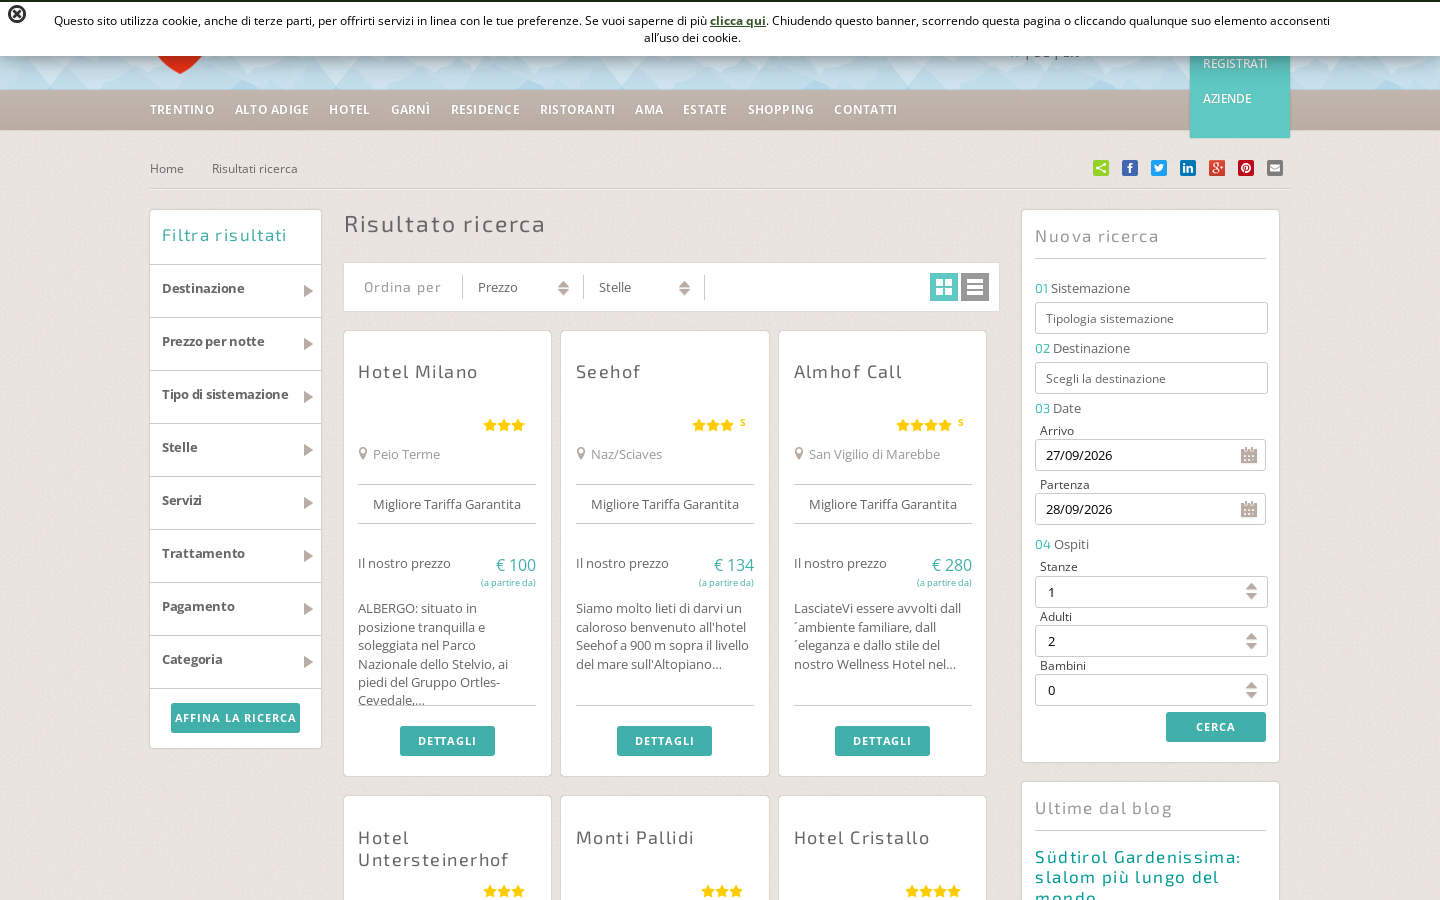The width and height of the screenshot is (1440, 900).
Task: Sort results by Prezzo
Action: coord(523,288)
